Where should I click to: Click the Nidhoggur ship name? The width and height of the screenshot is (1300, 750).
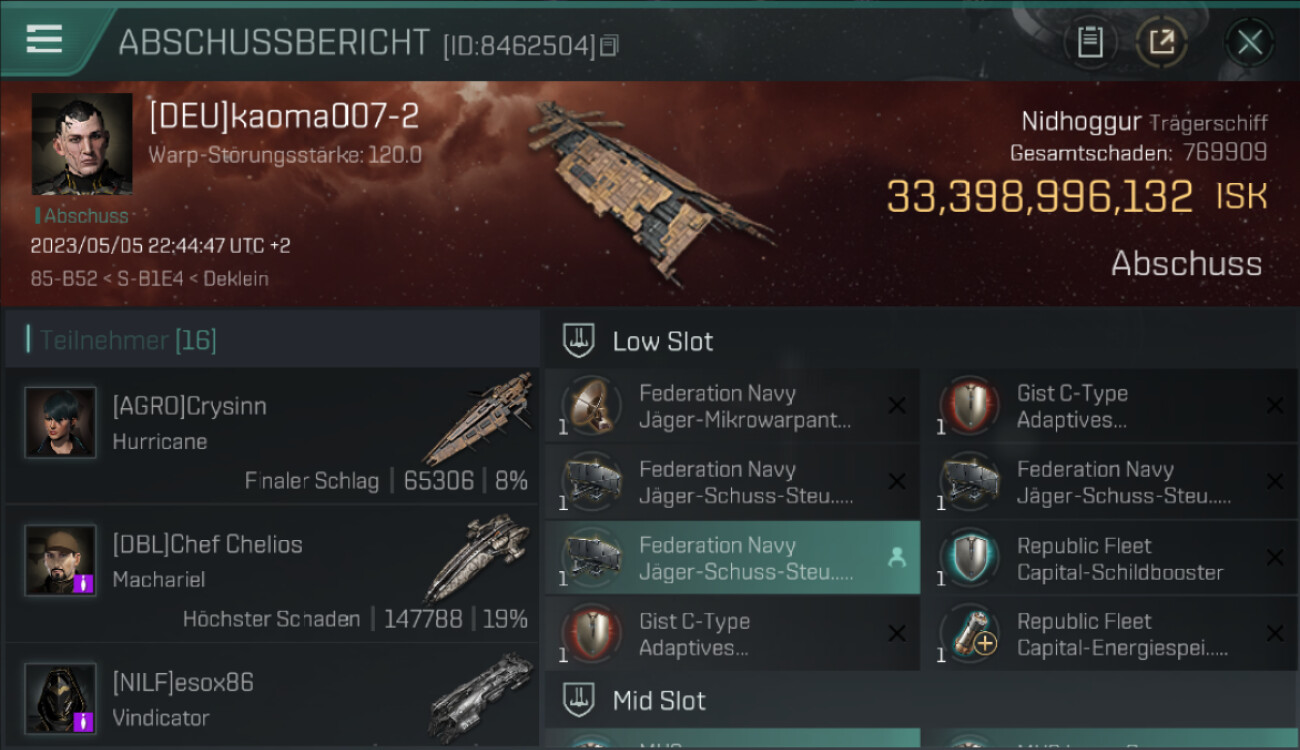1081,122
